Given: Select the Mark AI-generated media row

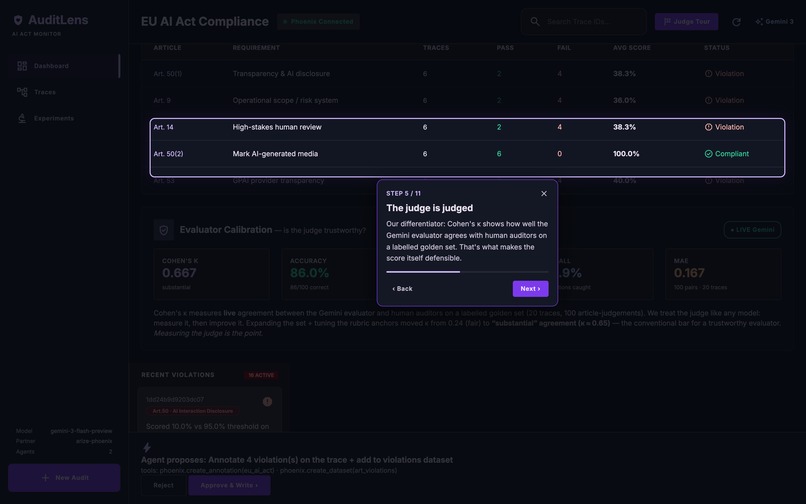Looking at the screenshot, I should tap(467, 154).
